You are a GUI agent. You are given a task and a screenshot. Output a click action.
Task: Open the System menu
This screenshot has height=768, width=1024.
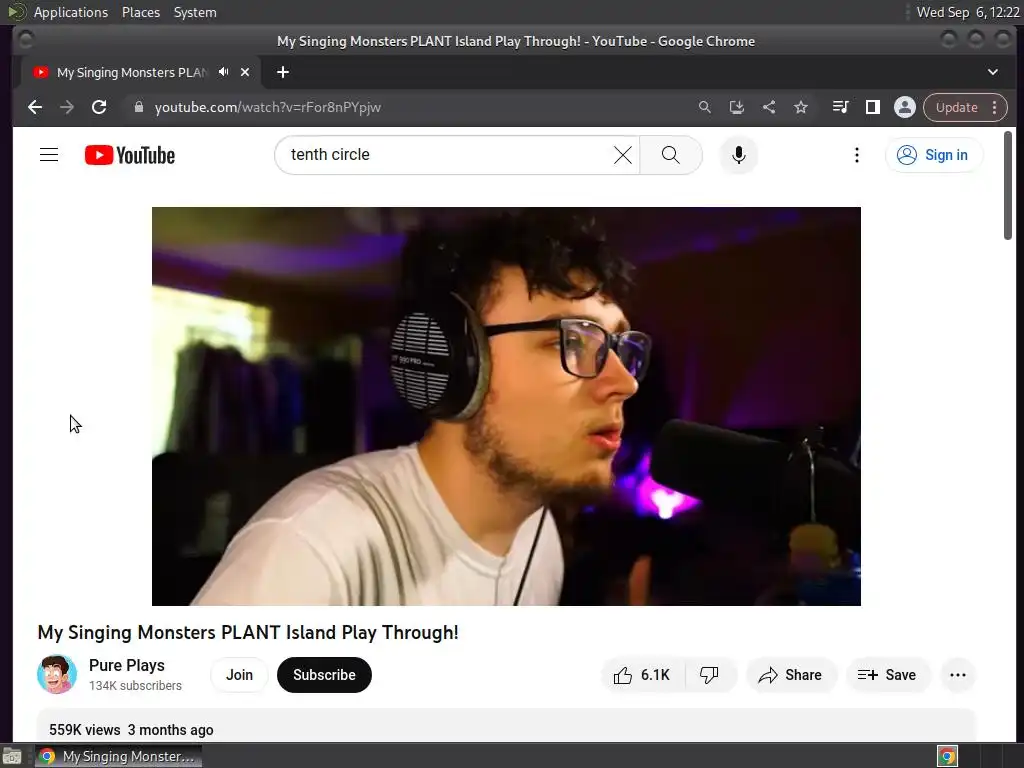tap(195, 12)
